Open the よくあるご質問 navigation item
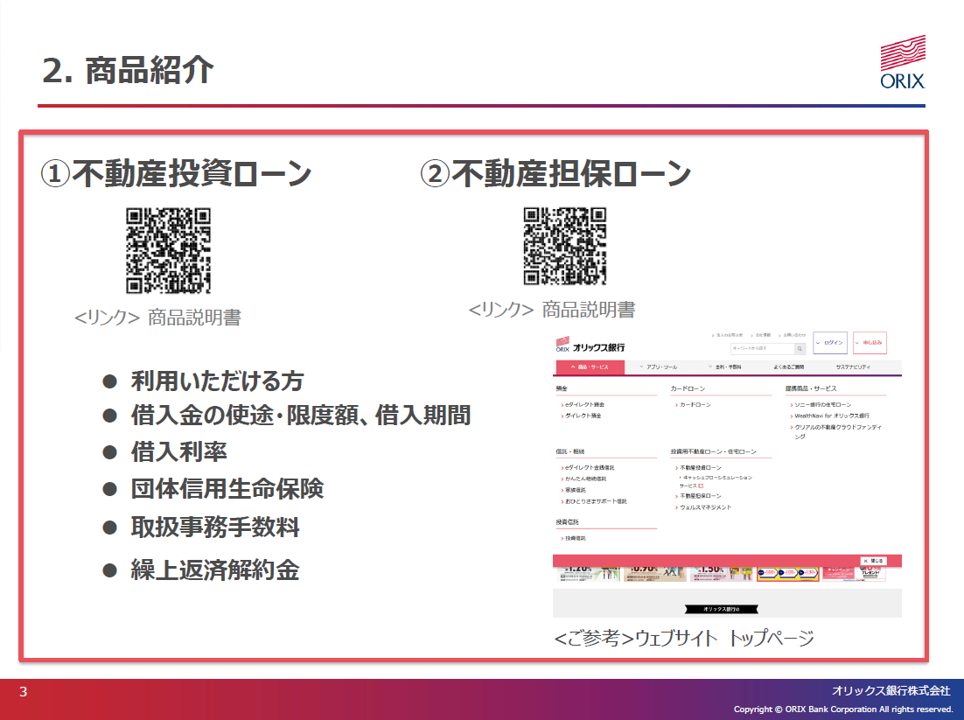This screenshot has width=964, height=720. click(789, 367)
